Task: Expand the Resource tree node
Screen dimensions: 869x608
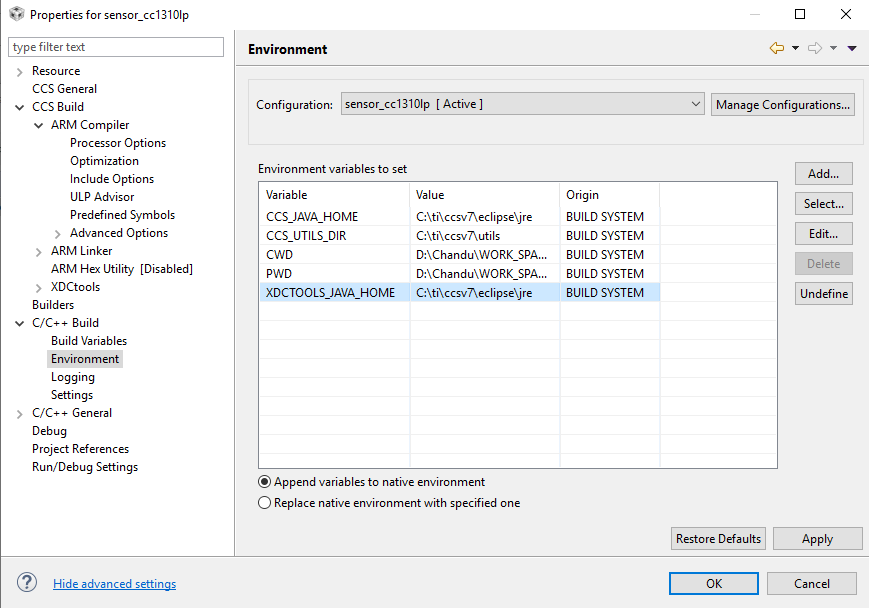Action: point(20,72)
